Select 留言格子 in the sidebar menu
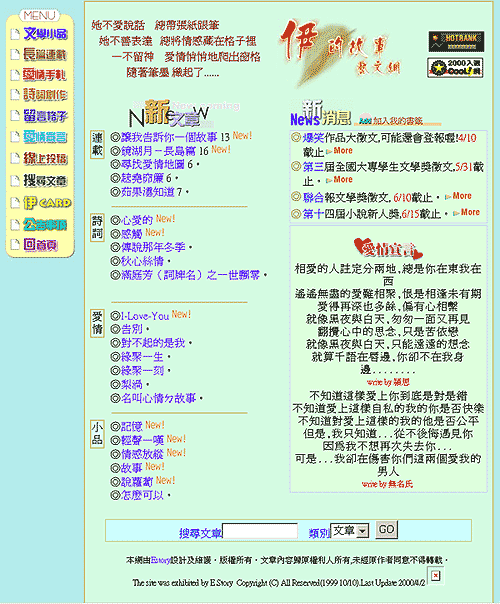The width and height of the screenshot is (500, 604). [45, 116]
